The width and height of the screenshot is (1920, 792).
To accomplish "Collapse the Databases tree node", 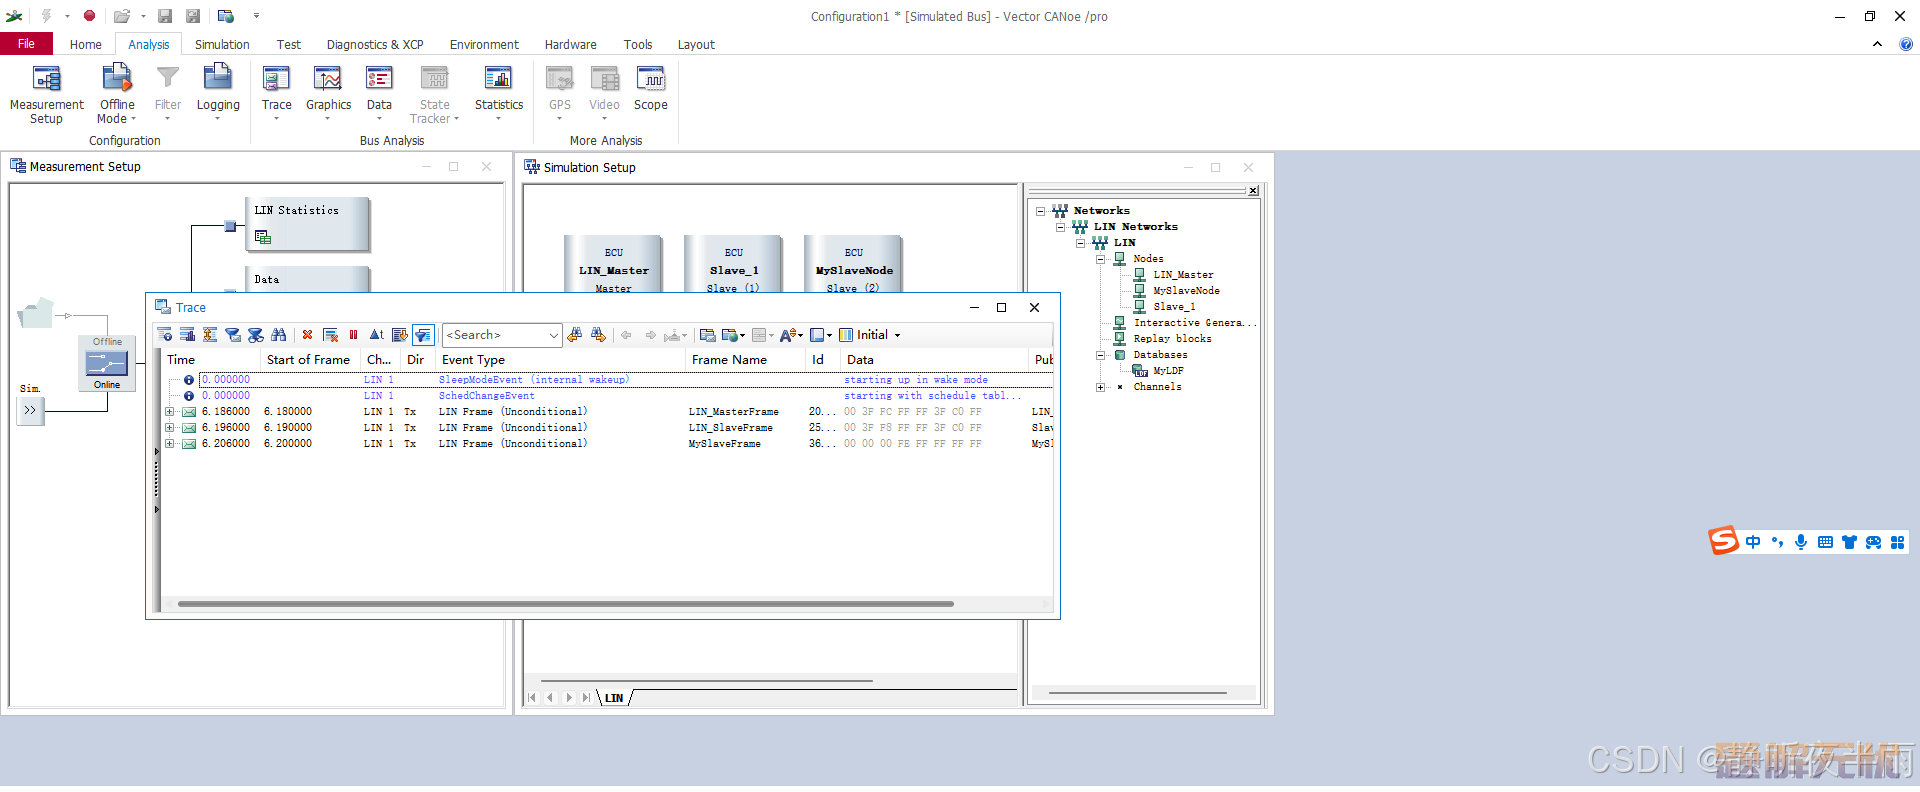I will click(x=1101, y=355).
